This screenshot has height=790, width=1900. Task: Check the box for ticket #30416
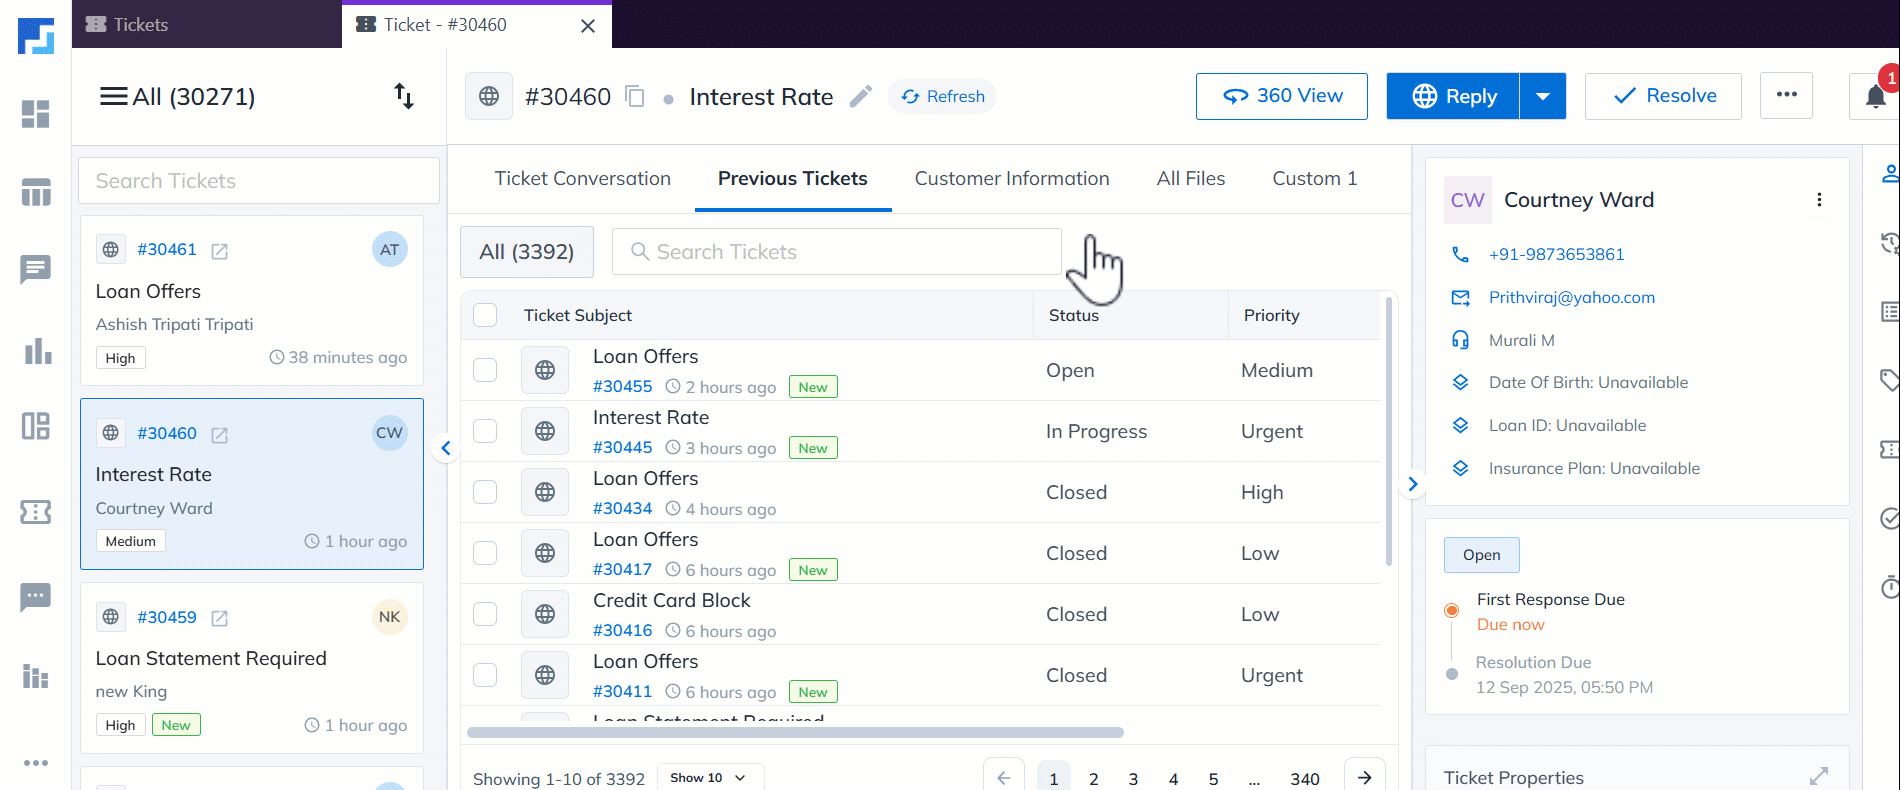[485, 614]
